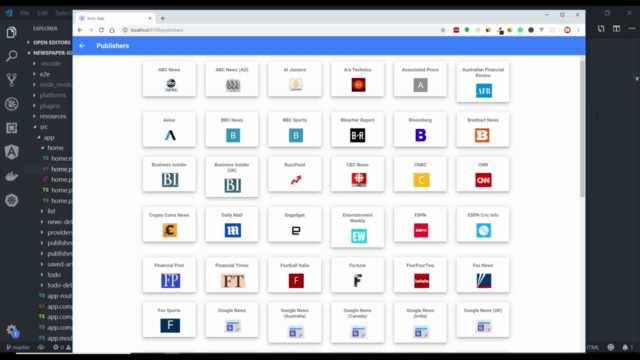The image size is (640, 360).
Task: Choose the Football Italia card
Action: [x=295, y=275]
